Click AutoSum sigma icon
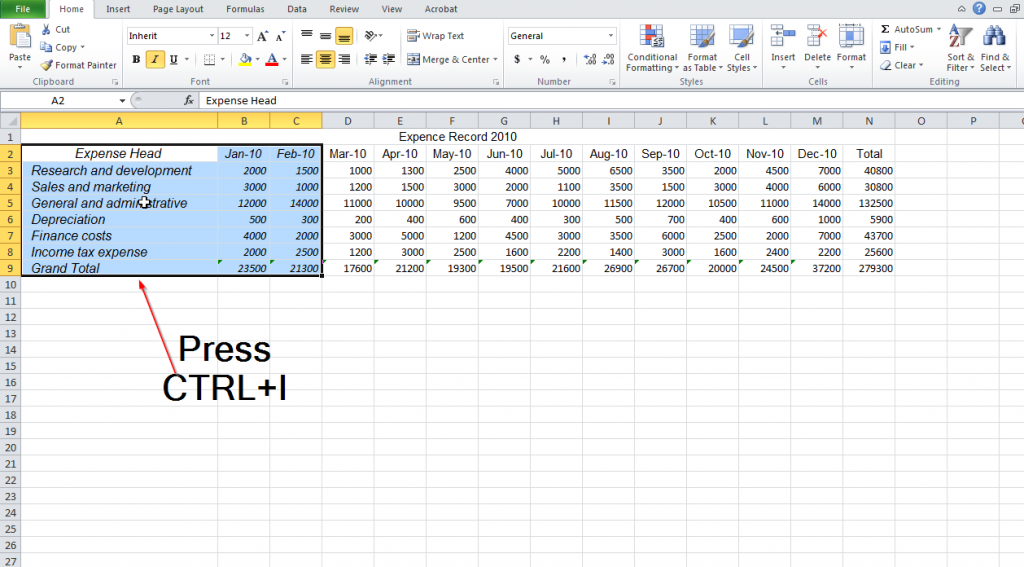Screen dimensions: 1024x567 [886, 29]
